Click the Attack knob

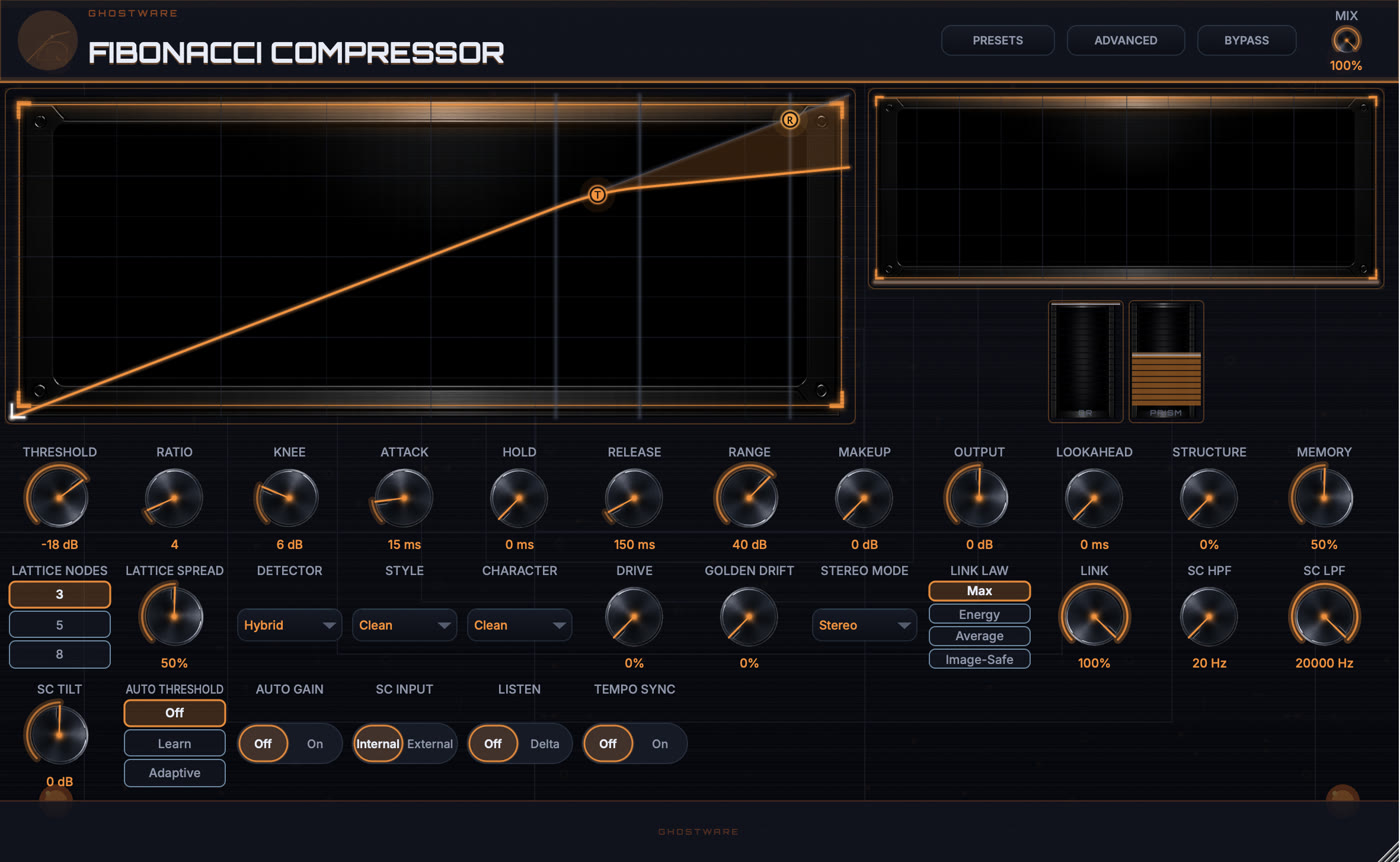404,497
